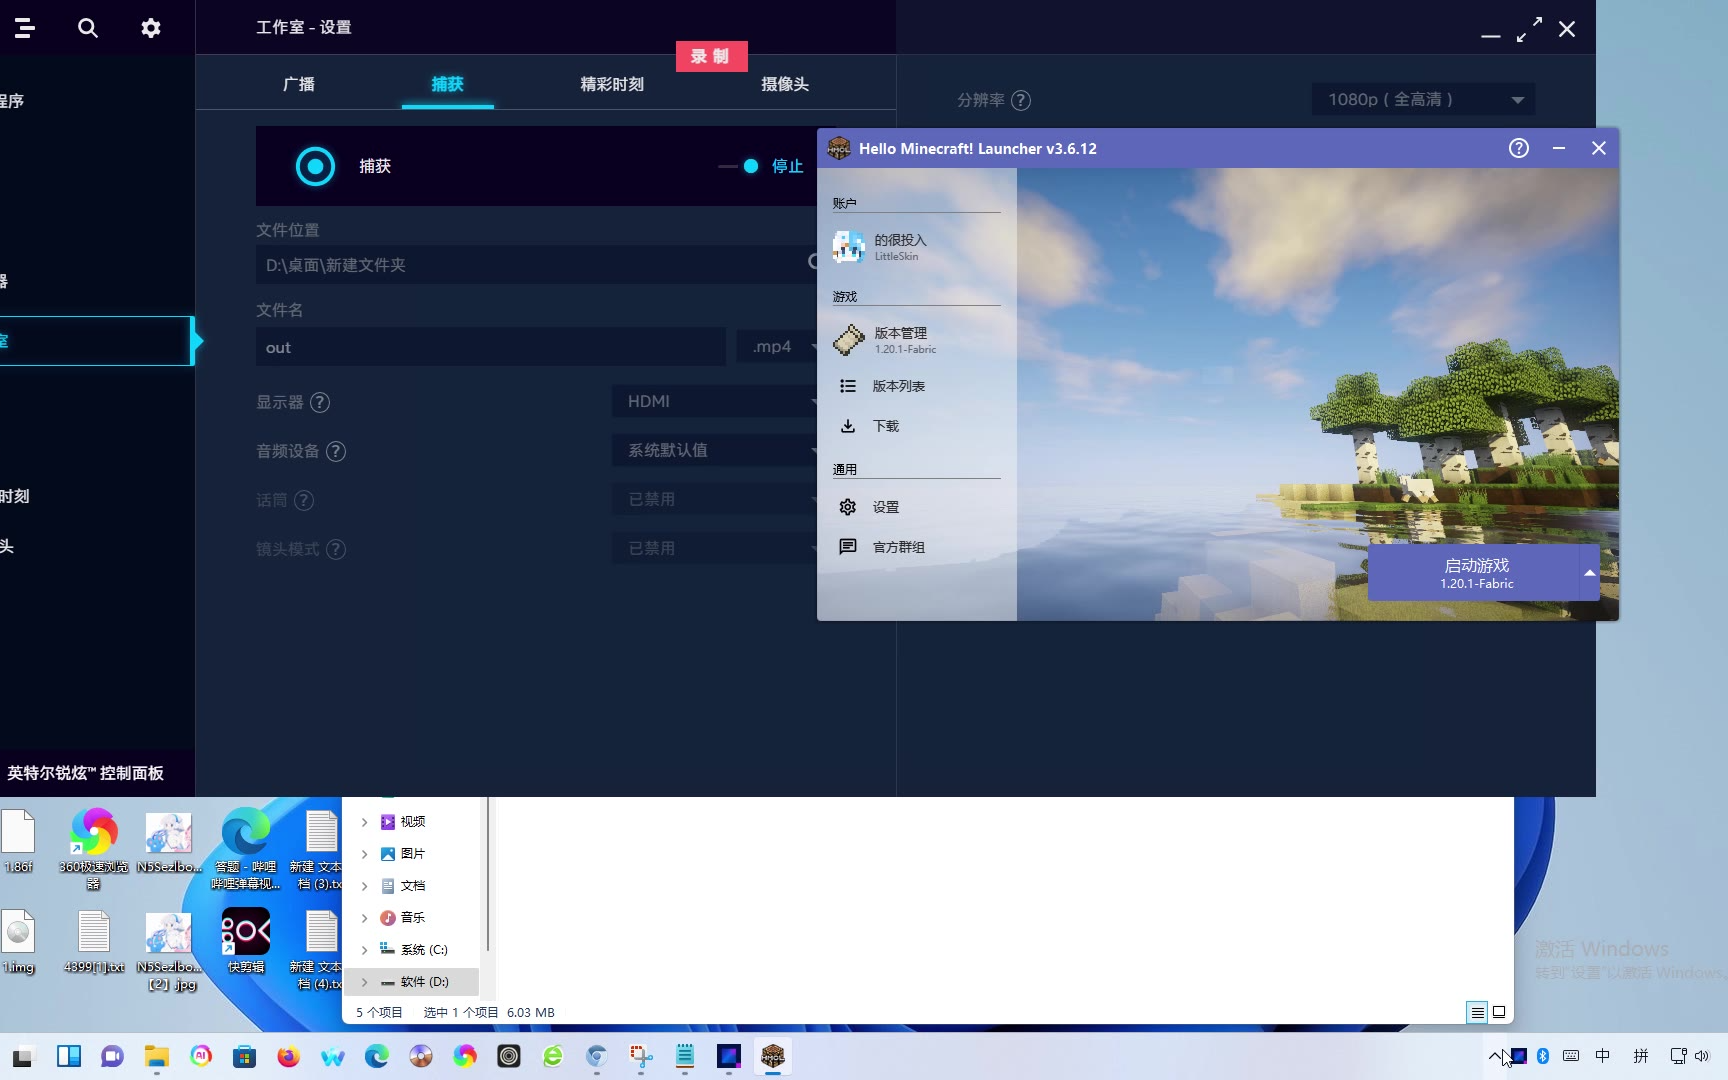Click HMCL launcher icon in the taskbar

[773, 1056]
